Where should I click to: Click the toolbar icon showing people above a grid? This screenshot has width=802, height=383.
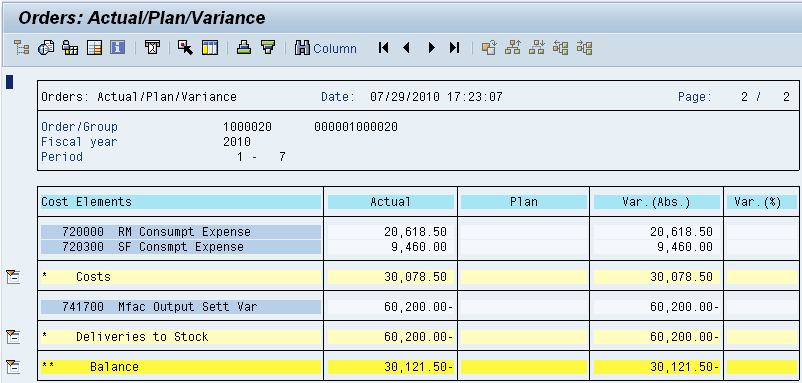(70, 48)
